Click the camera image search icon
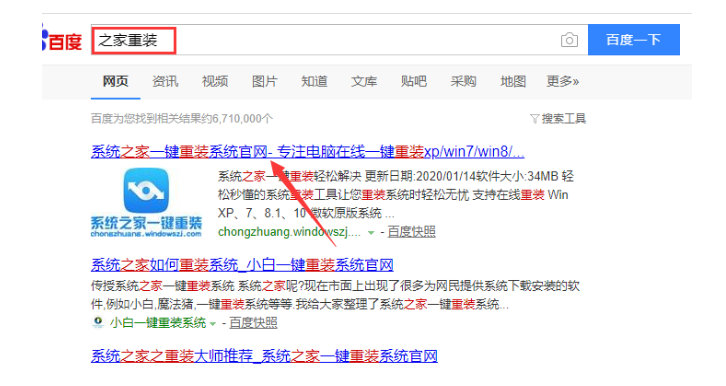 click(x=569, y=40)
